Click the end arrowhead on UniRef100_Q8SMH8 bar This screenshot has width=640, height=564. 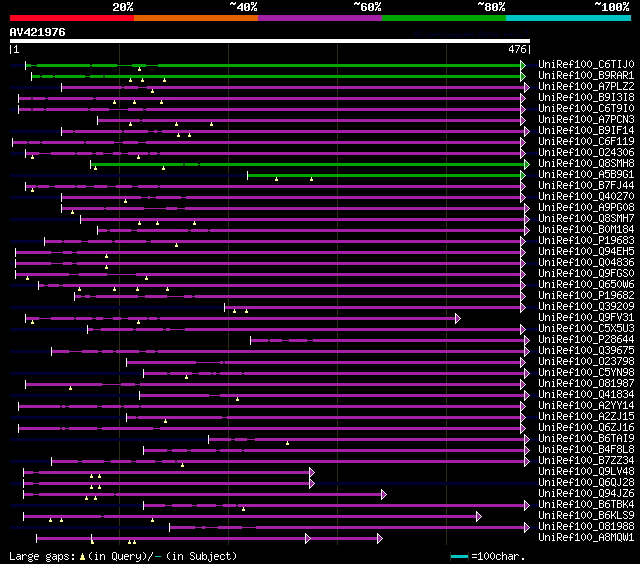pos(527,164)
